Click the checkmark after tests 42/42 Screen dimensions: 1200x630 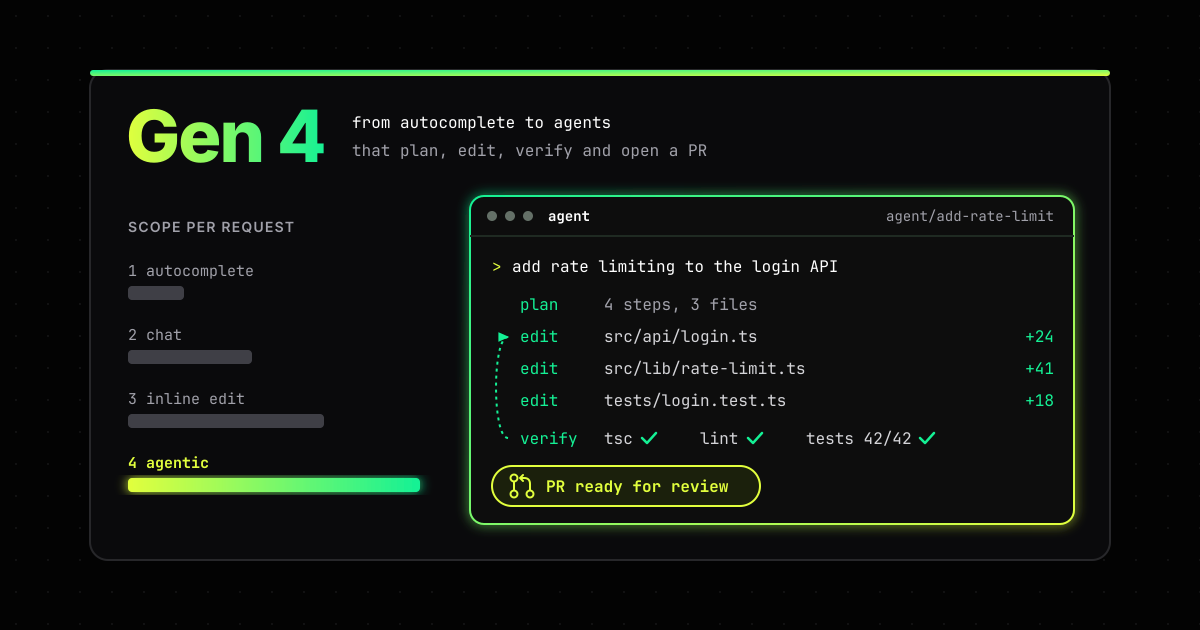coord(927,438)
